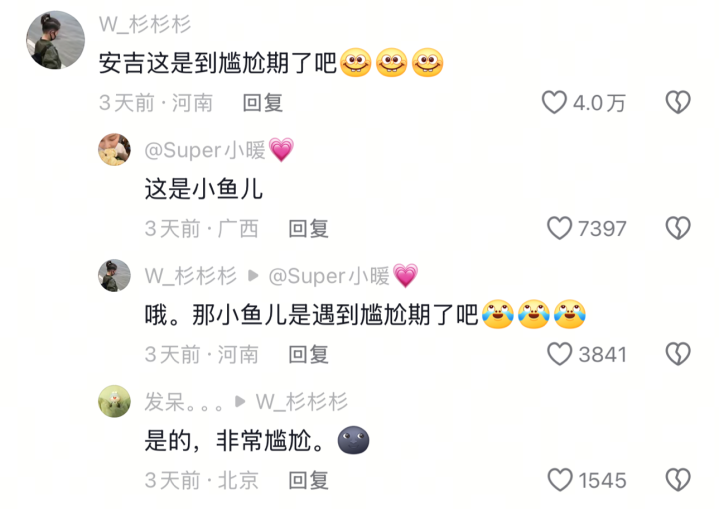Like the 是的，非常尴尬 reply
Screen dimensions: 719x509
tap(560, 480)
